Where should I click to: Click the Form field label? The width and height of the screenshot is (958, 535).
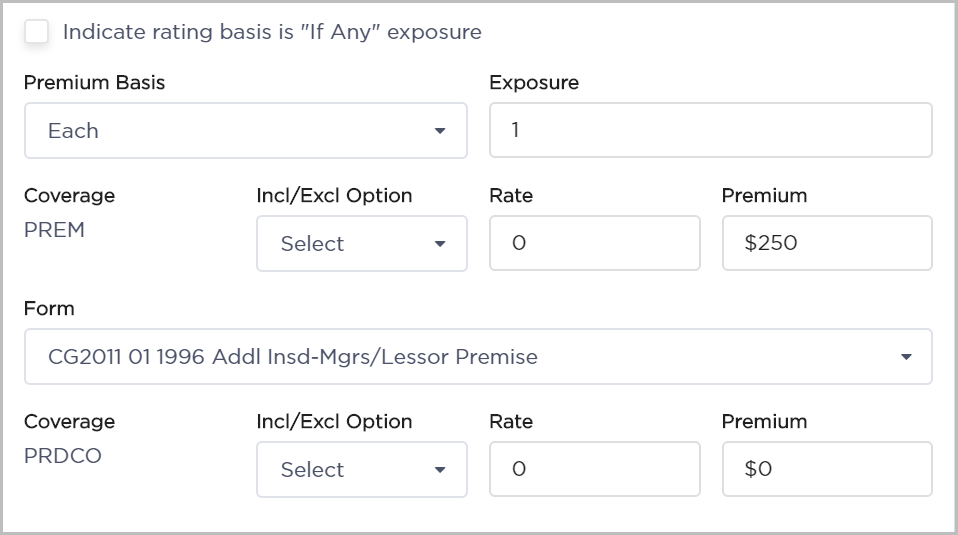49,309
